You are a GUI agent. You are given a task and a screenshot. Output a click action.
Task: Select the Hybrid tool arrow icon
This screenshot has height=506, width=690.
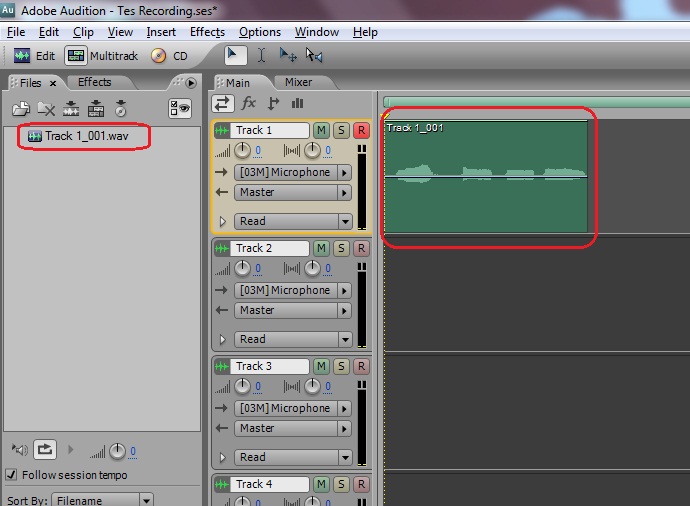pos(235,55)
